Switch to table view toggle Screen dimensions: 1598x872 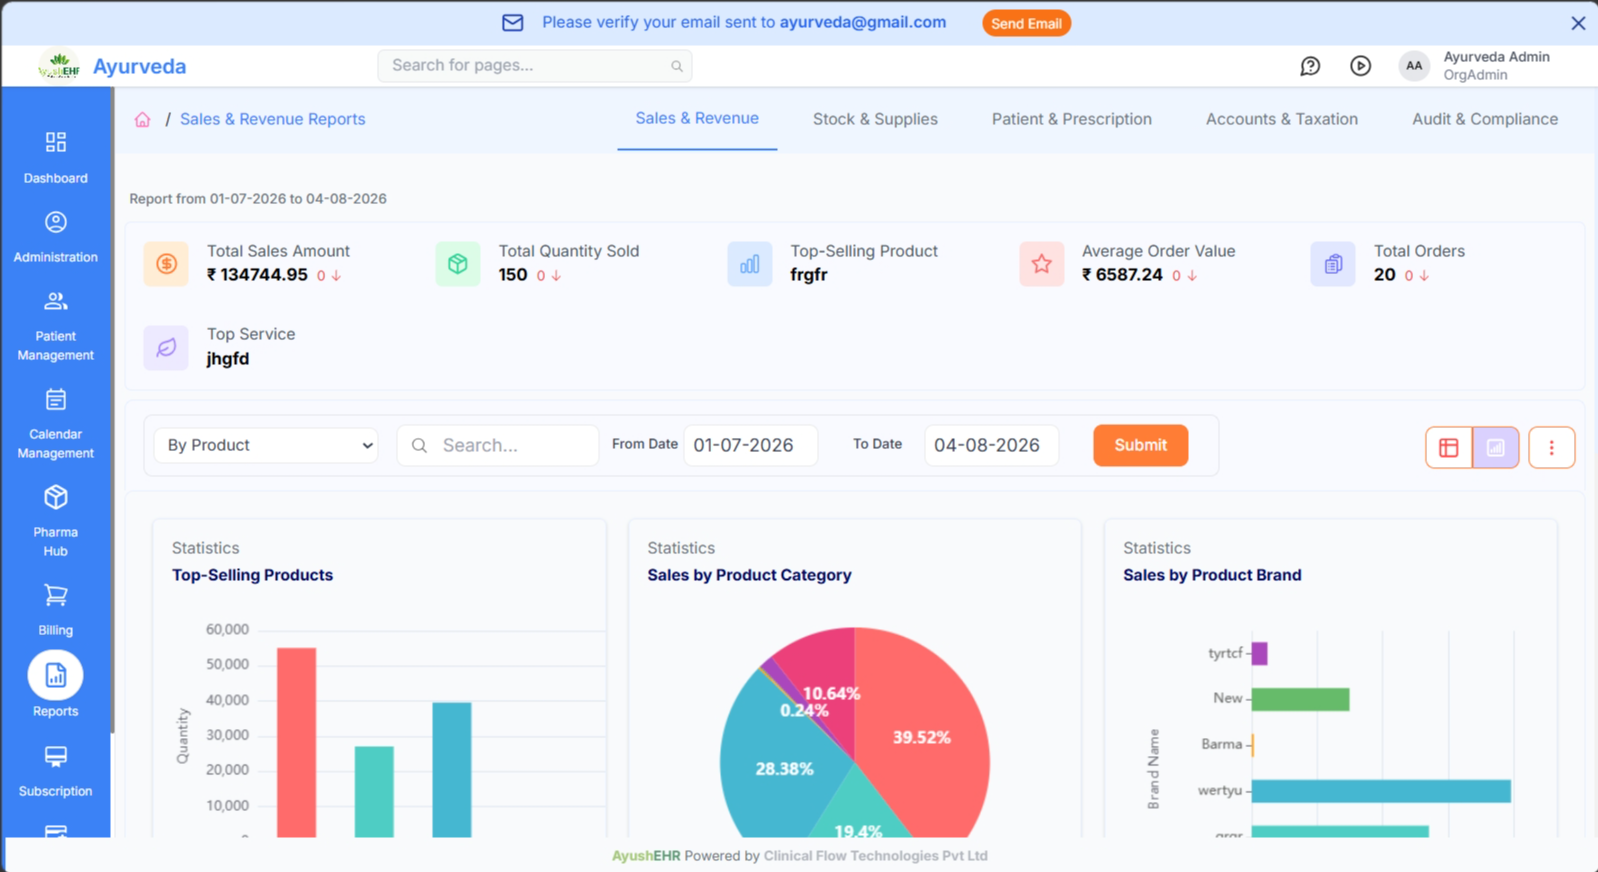tap(1448, 447)
